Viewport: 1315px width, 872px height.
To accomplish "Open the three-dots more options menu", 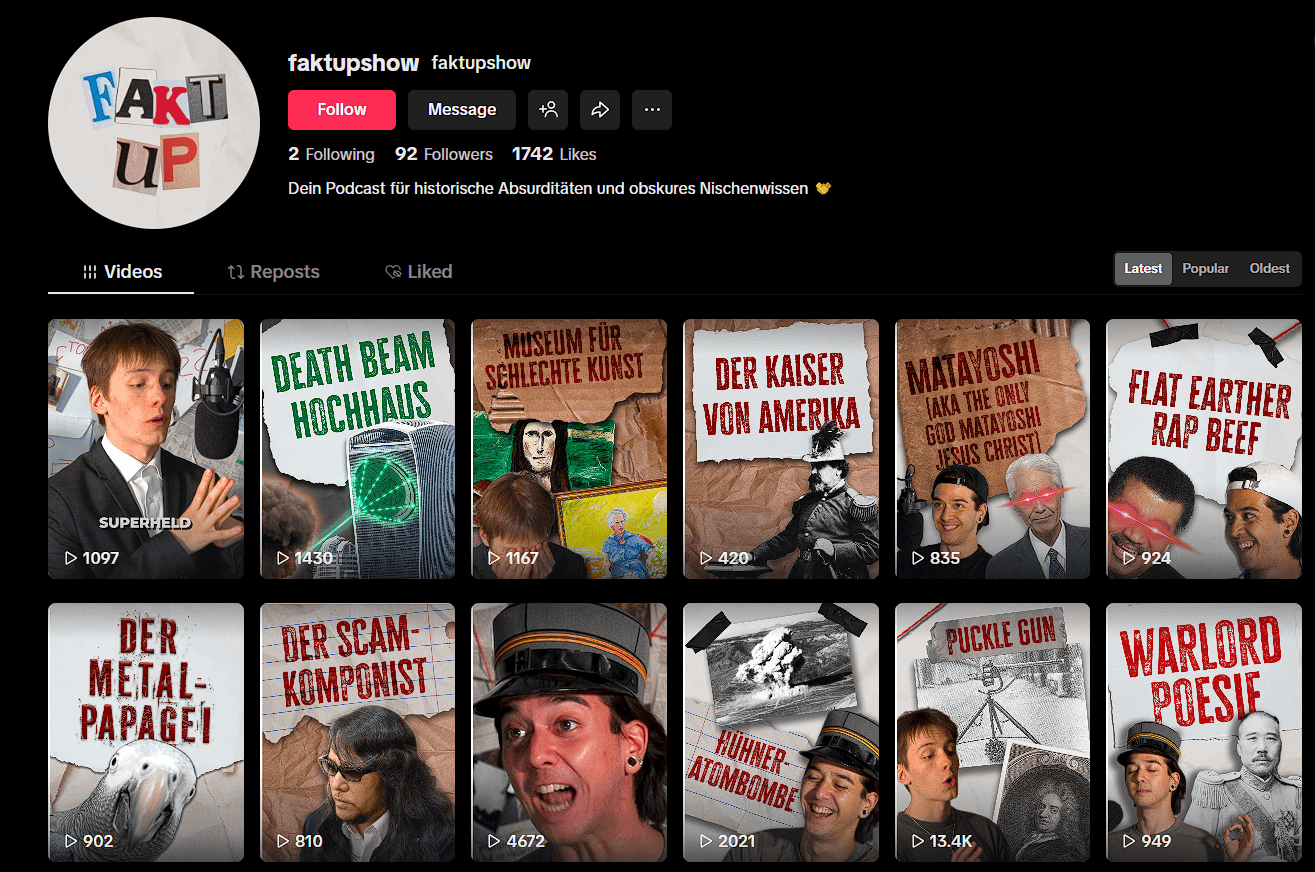I will 652,110.
